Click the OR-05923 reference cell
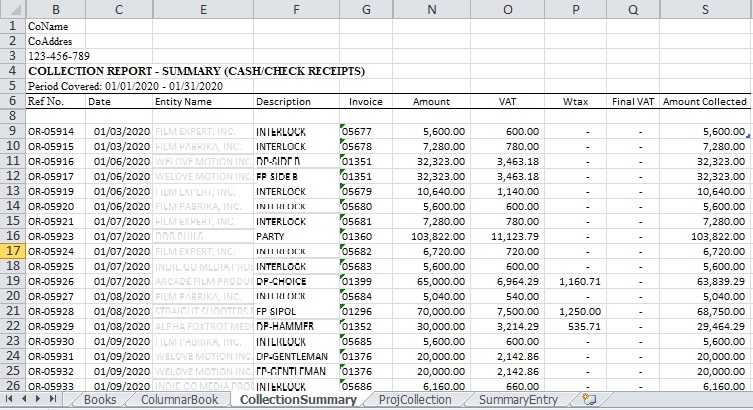The width and height of the screenshot is (753, 410). point(56,236)
